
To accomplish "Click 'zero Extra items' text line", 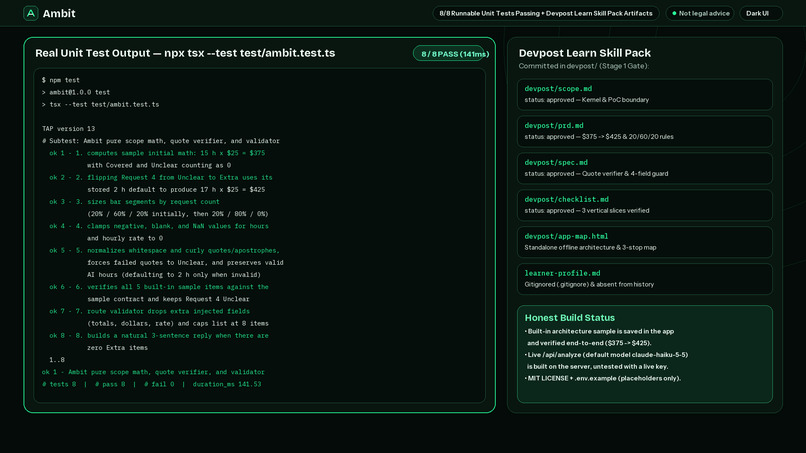I will coord(117,348).
